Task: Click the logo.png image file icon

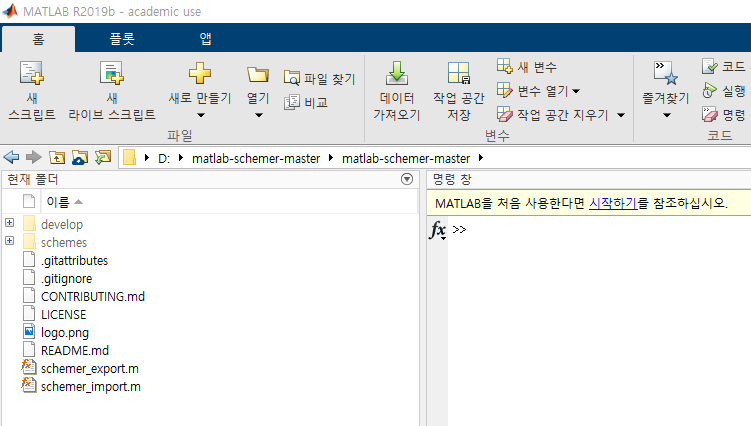Action: click(x=29, y=332)
